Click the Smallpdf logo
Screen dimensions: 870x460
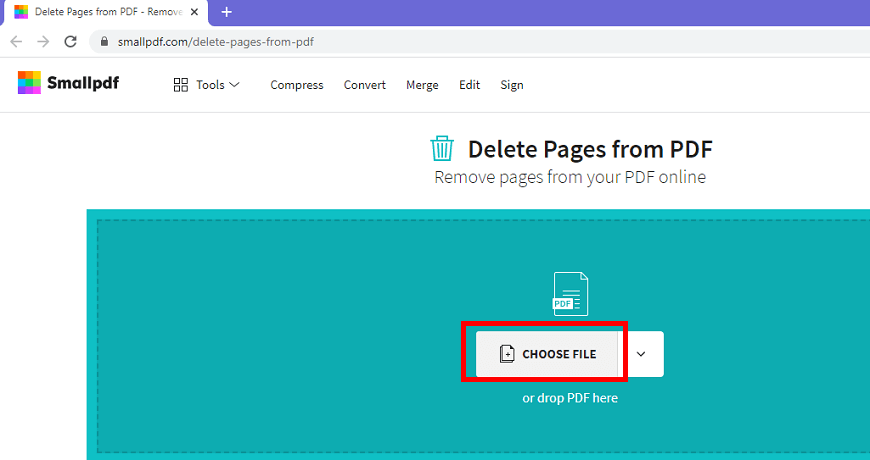click(68, 84)
